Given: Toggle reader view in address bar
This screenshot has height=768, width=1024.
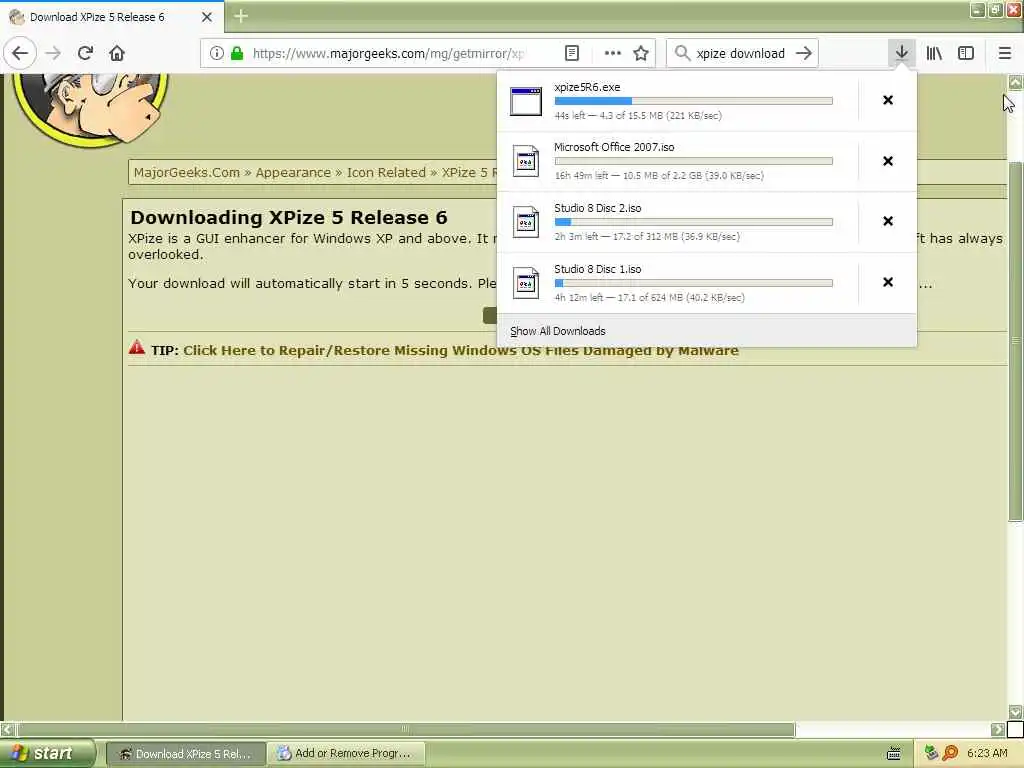Looking at the screenshot, I should pyautogui.click(x=571, y=53).
